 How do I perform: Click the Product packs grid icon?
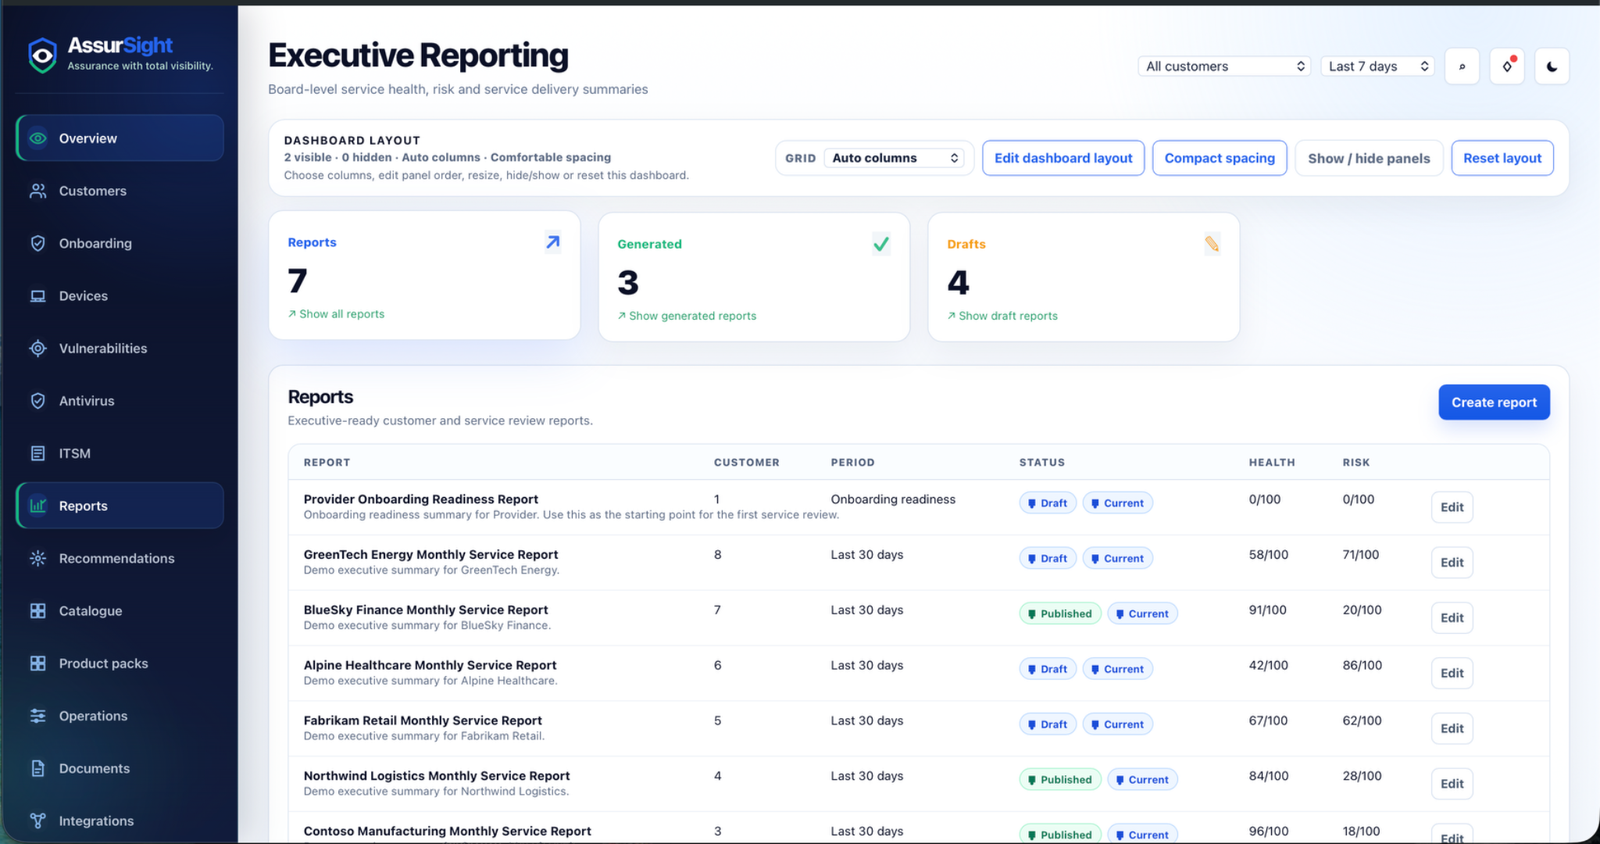click(38, 663)
